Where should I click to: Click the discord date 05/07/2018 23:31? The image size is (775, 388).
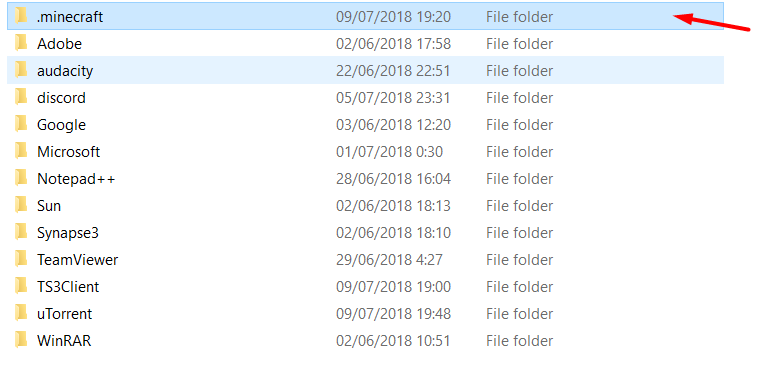click(393, 98)
